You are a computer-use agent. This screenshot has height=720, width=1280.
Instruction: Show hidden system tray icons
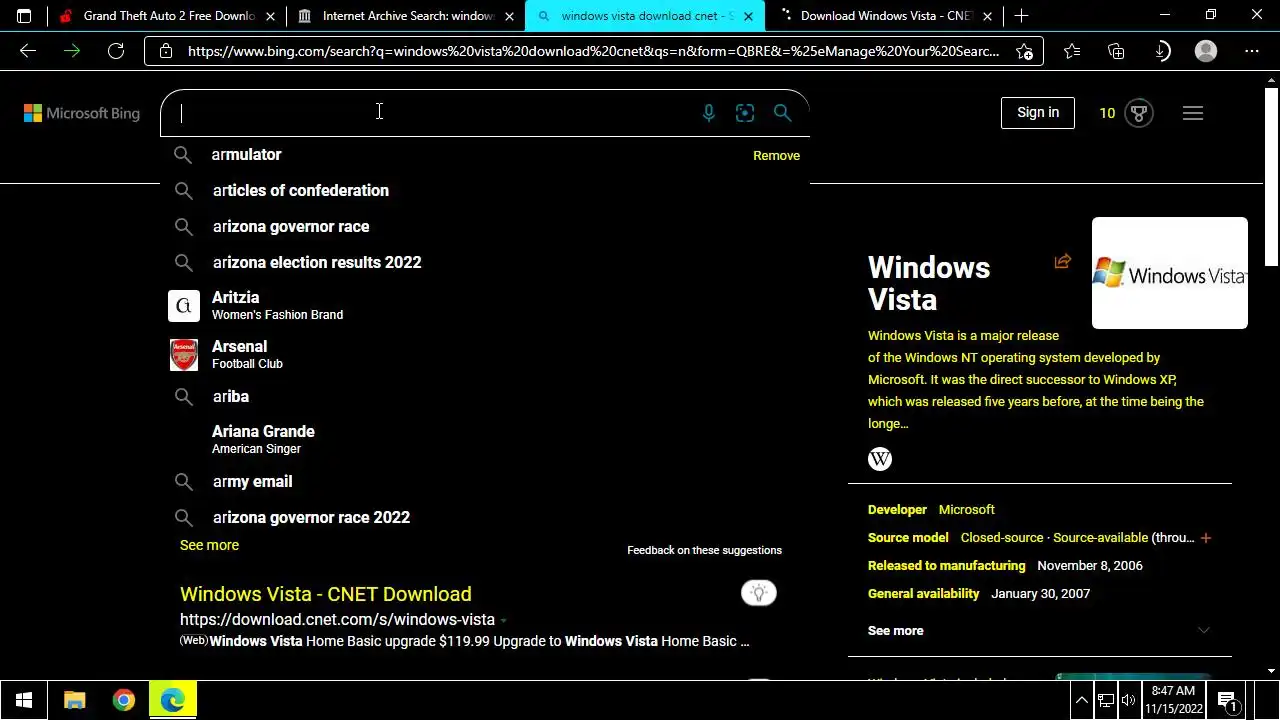[1082, 700]
